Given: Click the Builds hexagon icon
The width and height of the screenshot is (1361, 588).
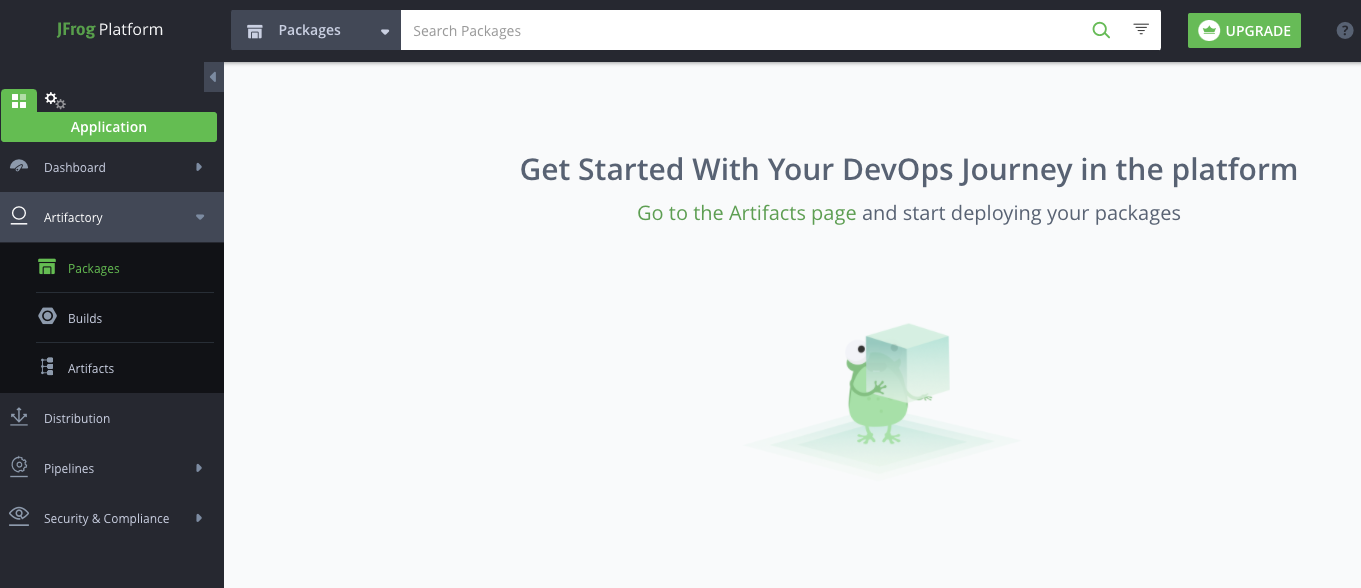Looking at the screenshot, I should pos(47,317).
